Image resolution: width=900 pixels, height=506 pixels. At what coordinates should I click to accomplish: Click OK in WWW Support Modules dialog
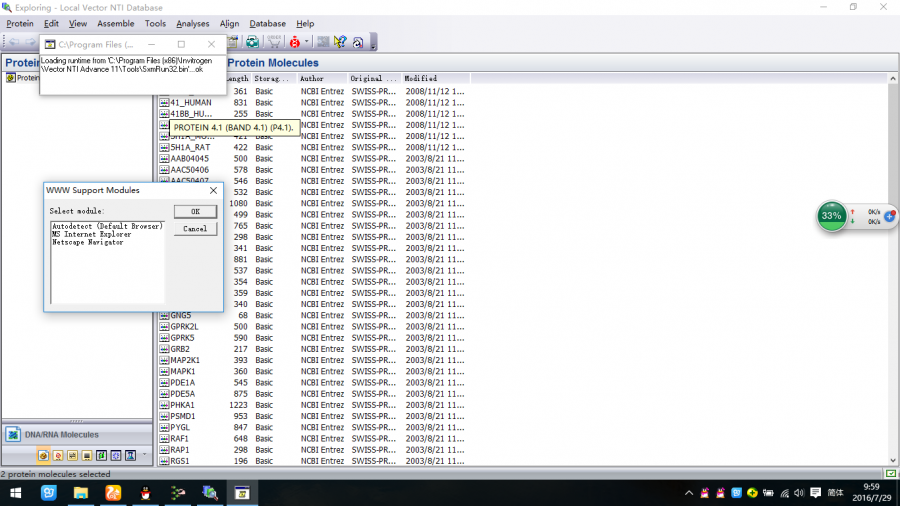point(195,212)
